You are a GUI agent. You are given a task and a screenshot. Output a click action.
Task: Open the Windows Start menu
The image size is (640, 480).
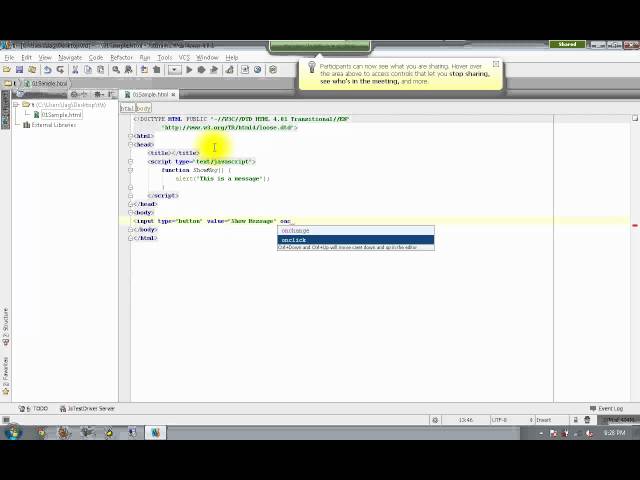click(12, 432)
